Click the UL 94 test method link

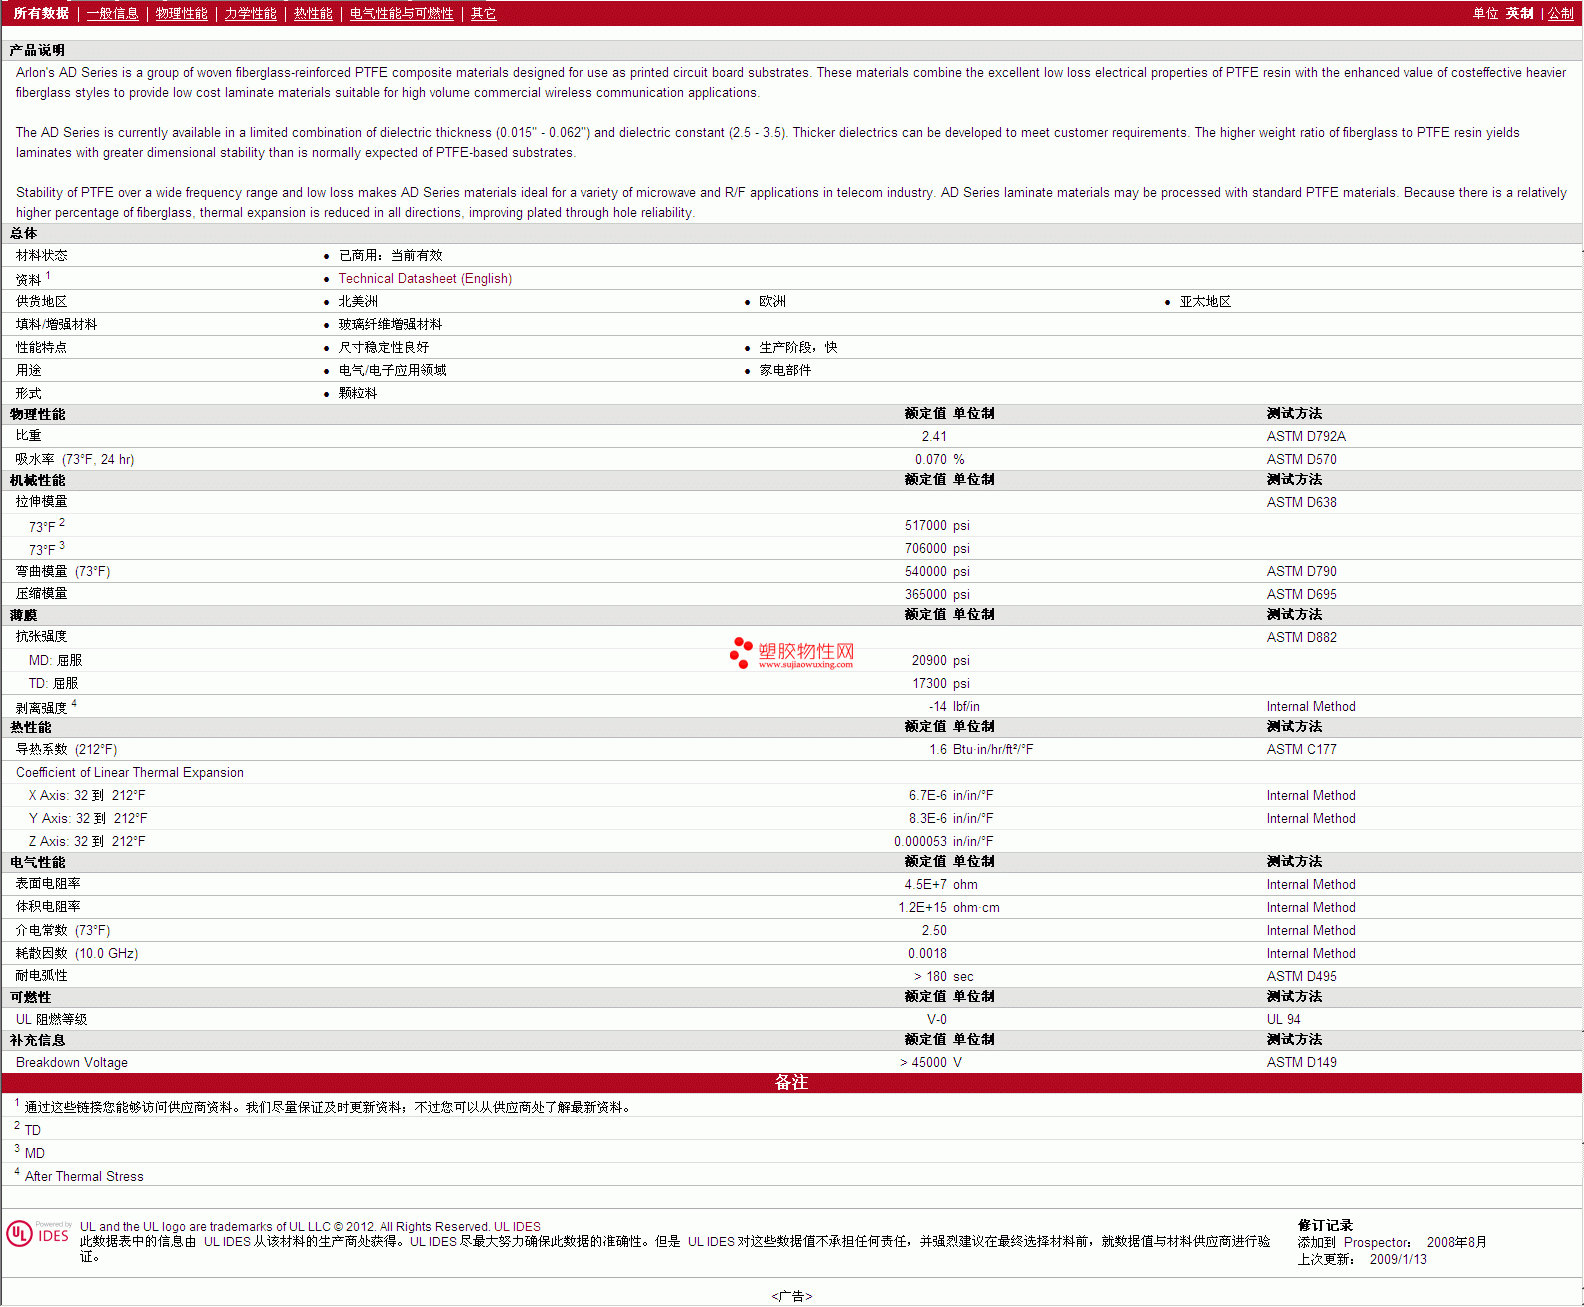click(1283, 1020)
